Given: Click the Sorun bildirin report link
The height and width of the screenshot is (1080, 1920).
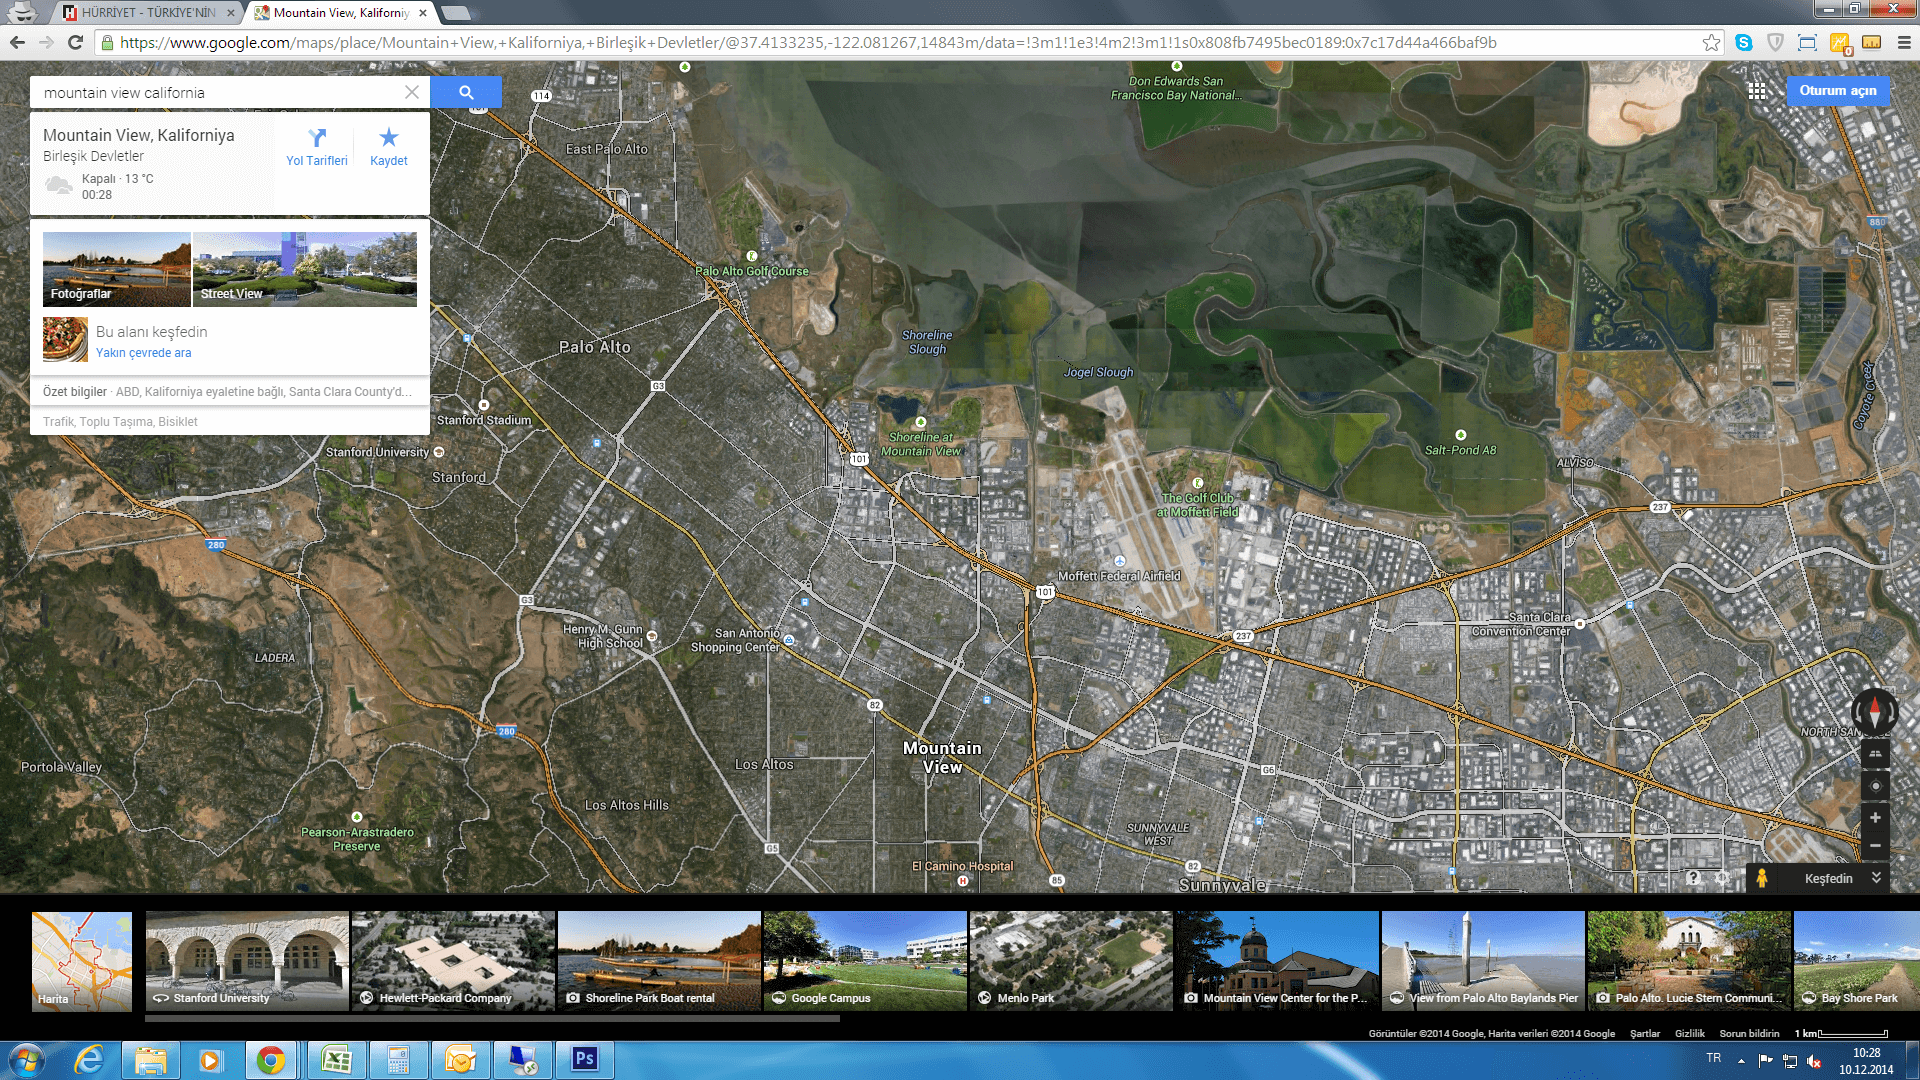Looking at the screenshot, I should (1749, 1034).
